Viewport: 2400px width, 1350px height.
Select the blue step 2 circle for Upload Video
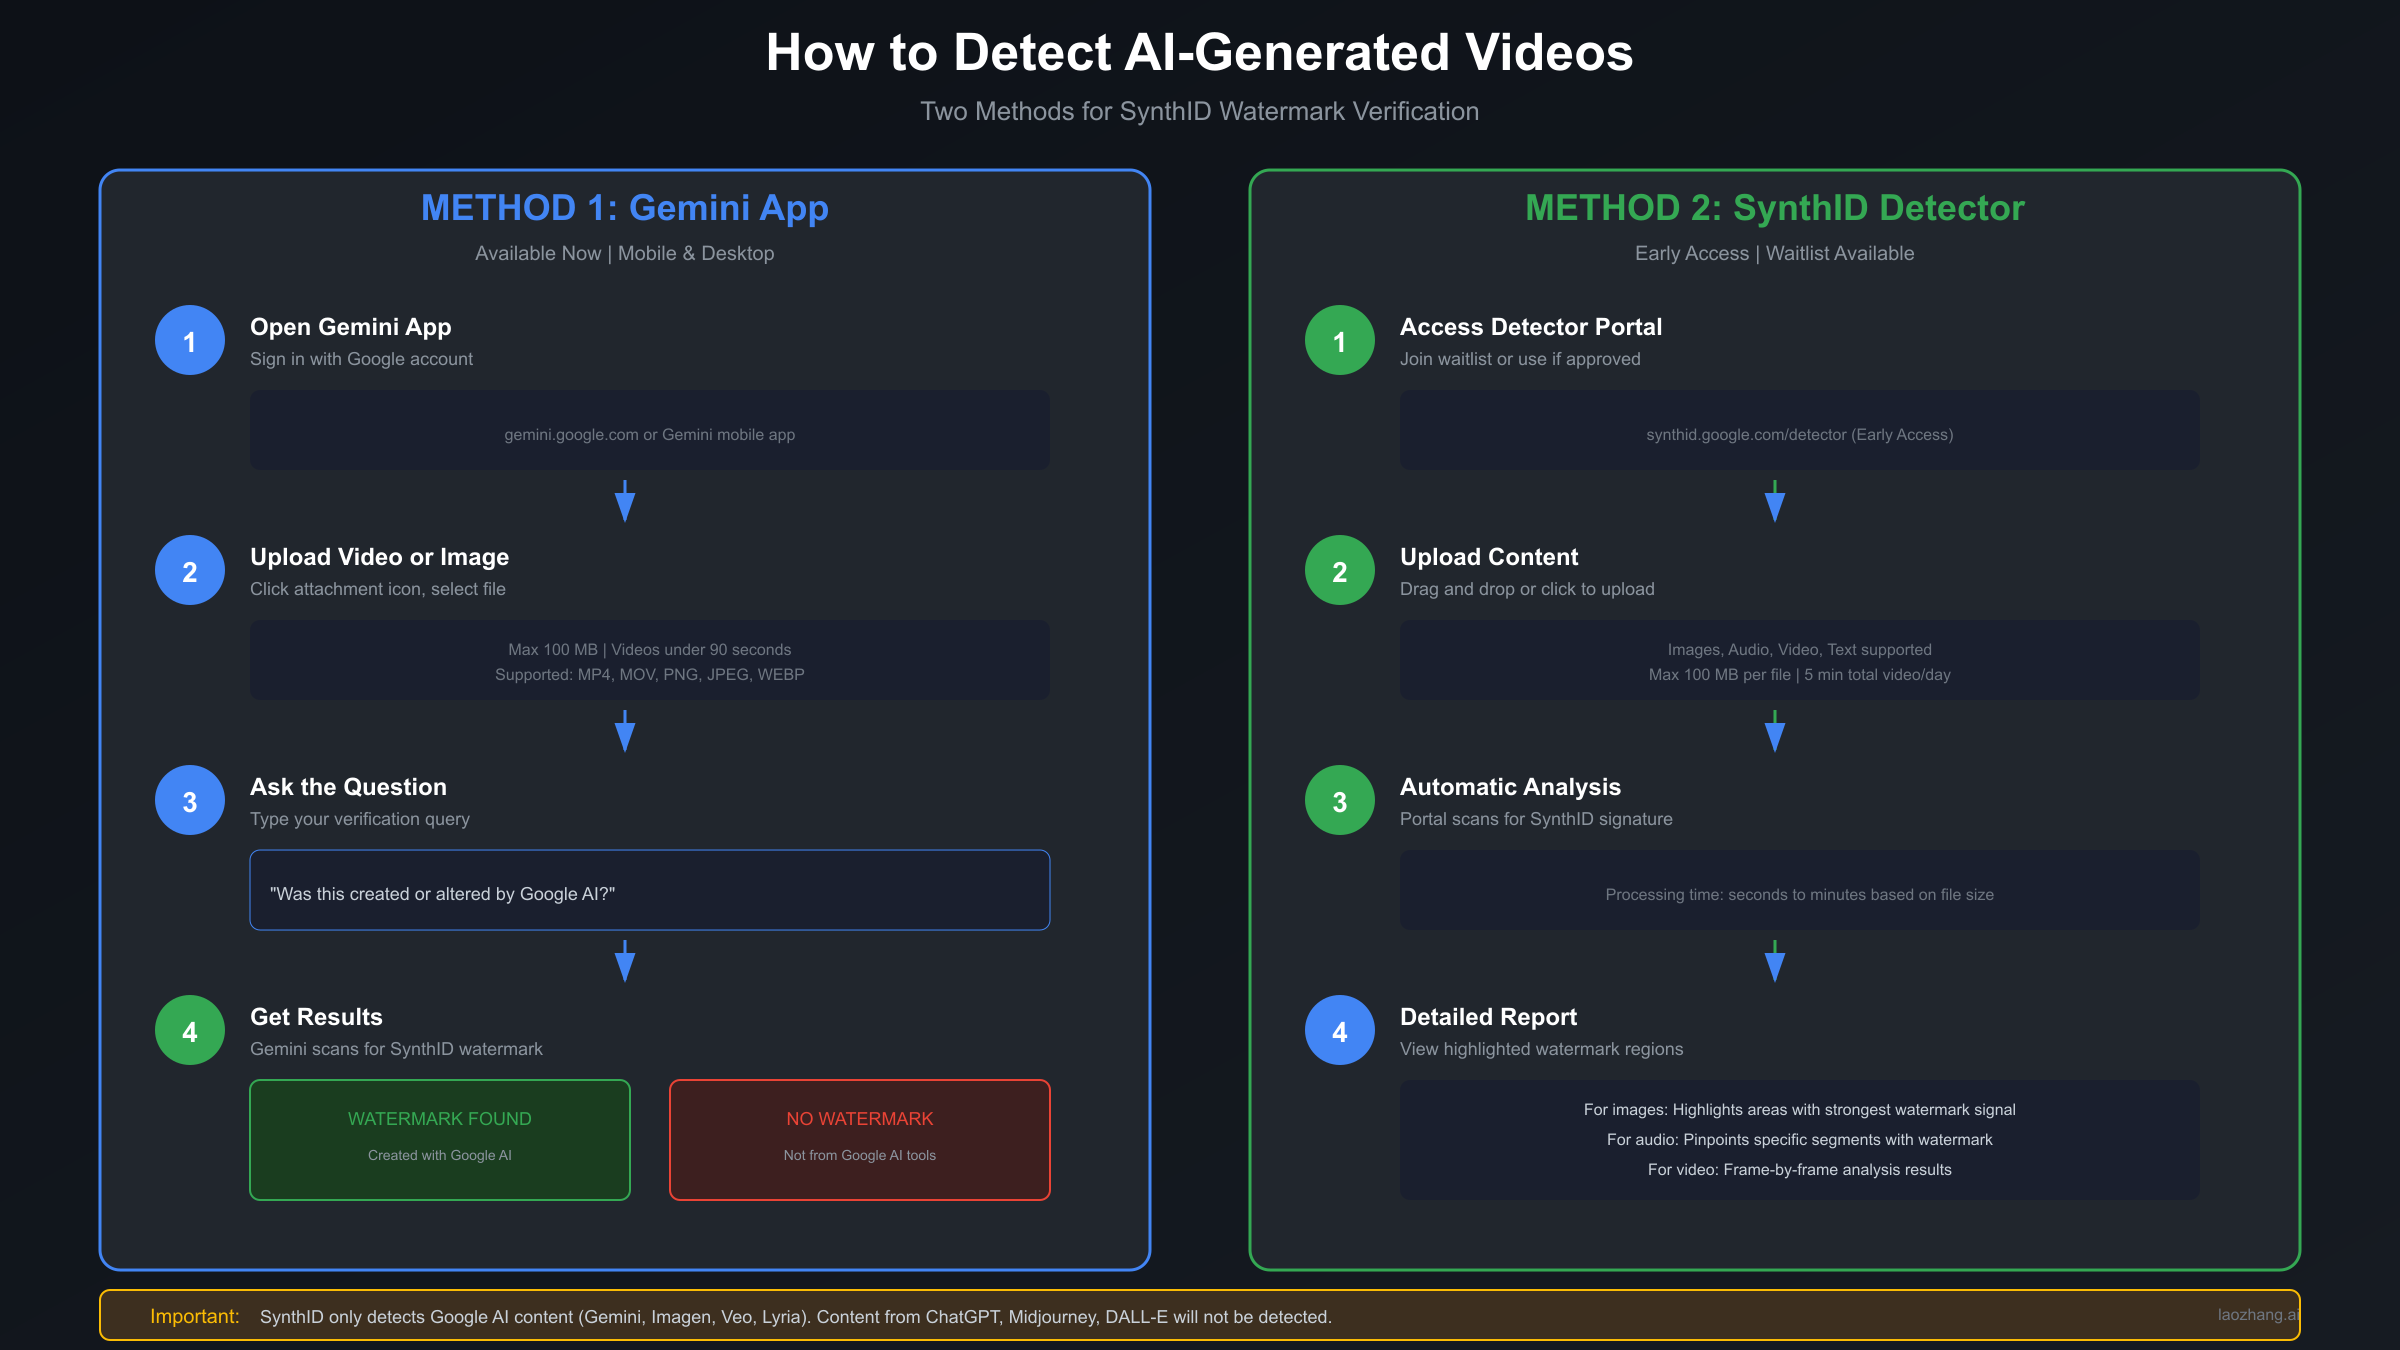click(188, 570)
